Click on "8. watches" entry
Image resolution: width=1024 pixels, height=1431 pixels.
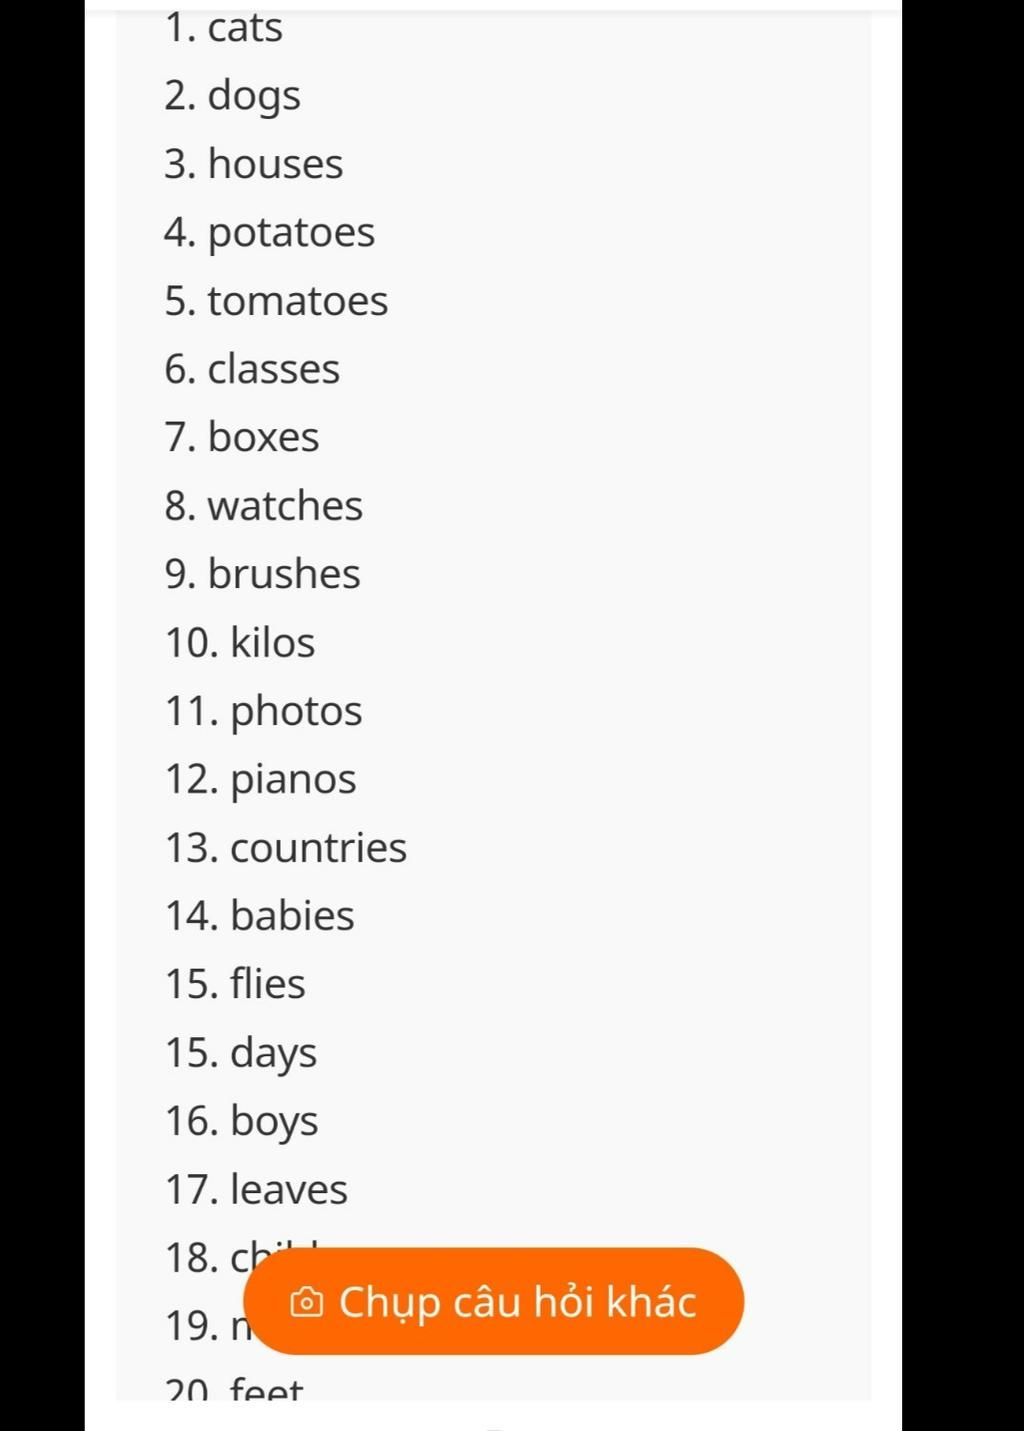(264, 506)
